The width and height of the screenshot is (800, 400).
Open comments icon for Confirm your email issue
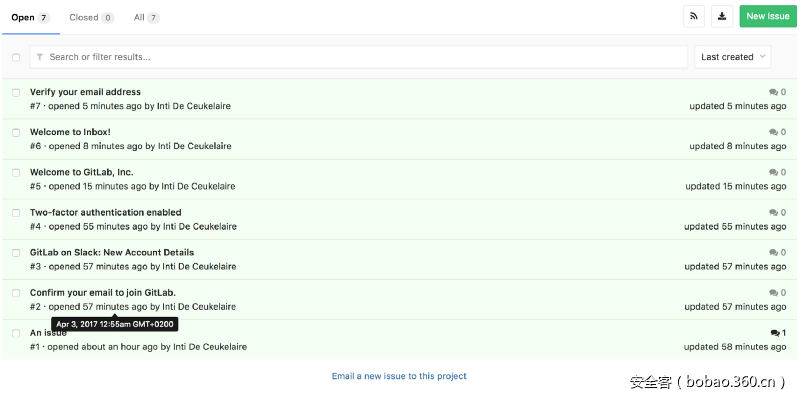coord(773,293)
